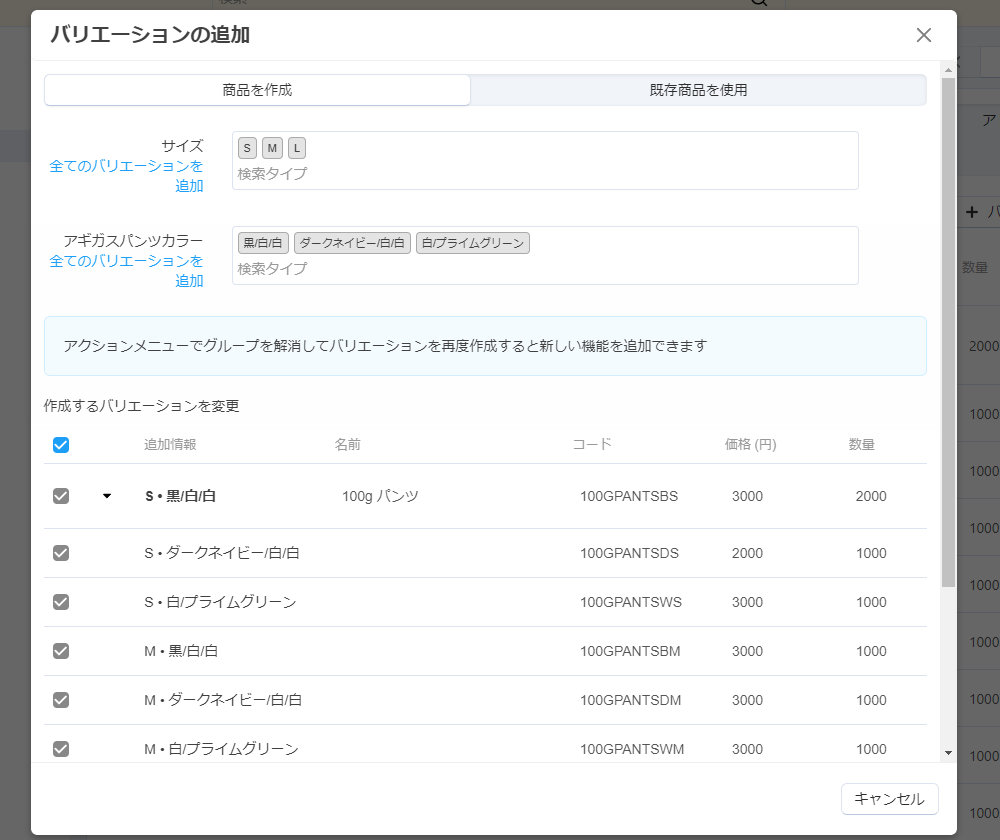The width and height of the screenshot is (1000, 840).
Task: Click the 価格 (円) column header
Action: tap(750, 445)
